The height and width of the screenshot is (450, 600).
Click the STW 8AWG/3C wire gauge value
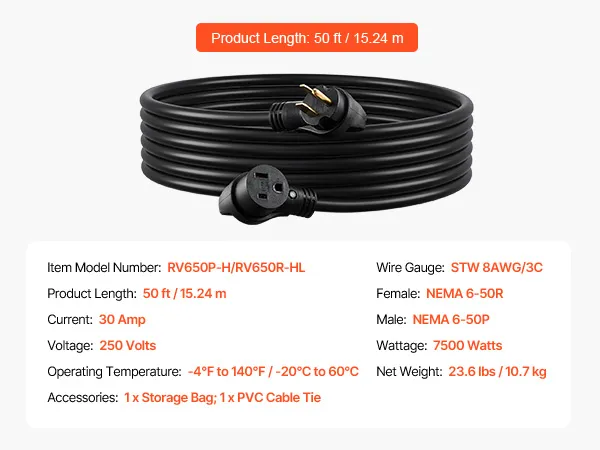pos(497,267)
